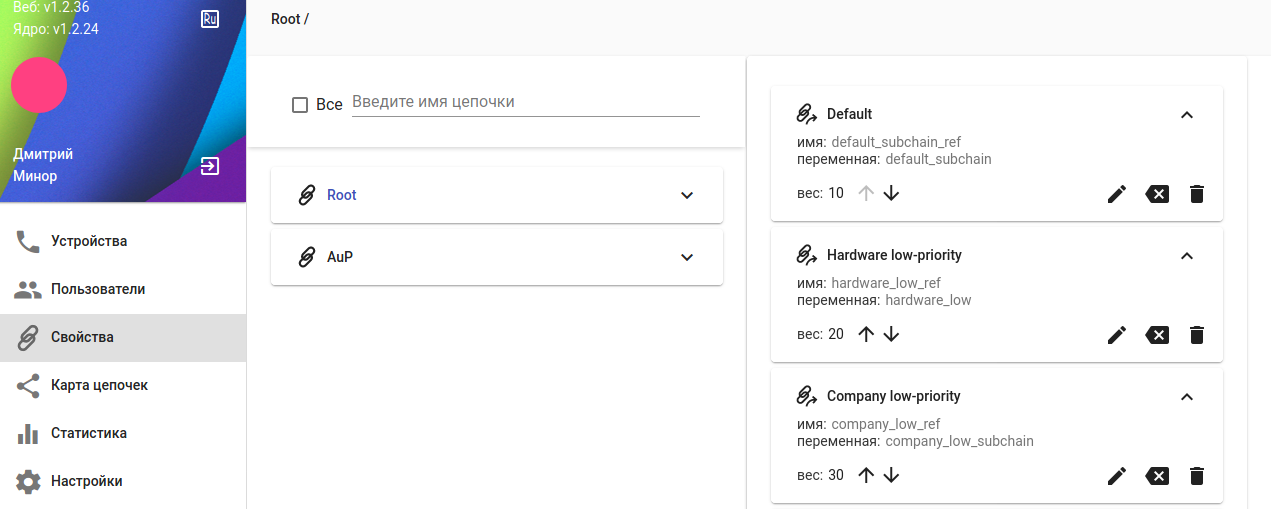Click the language switch icon
This screenshot has height=509, width=1271.
click(x=210, y=19)
